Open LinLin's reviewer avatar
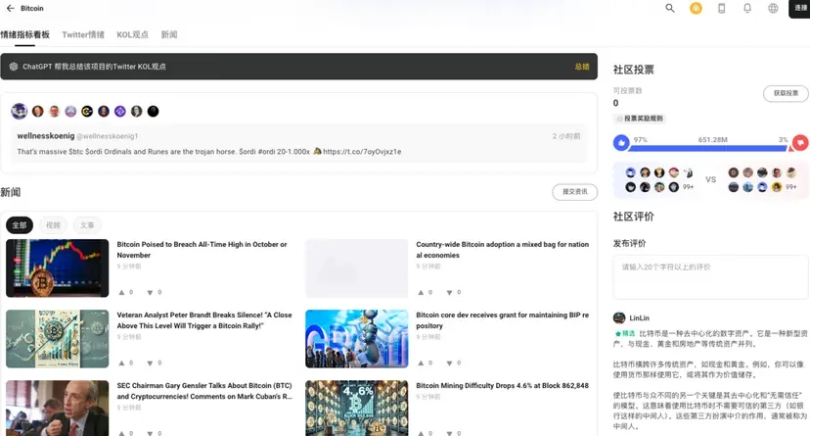 click(x=619, y=318)
